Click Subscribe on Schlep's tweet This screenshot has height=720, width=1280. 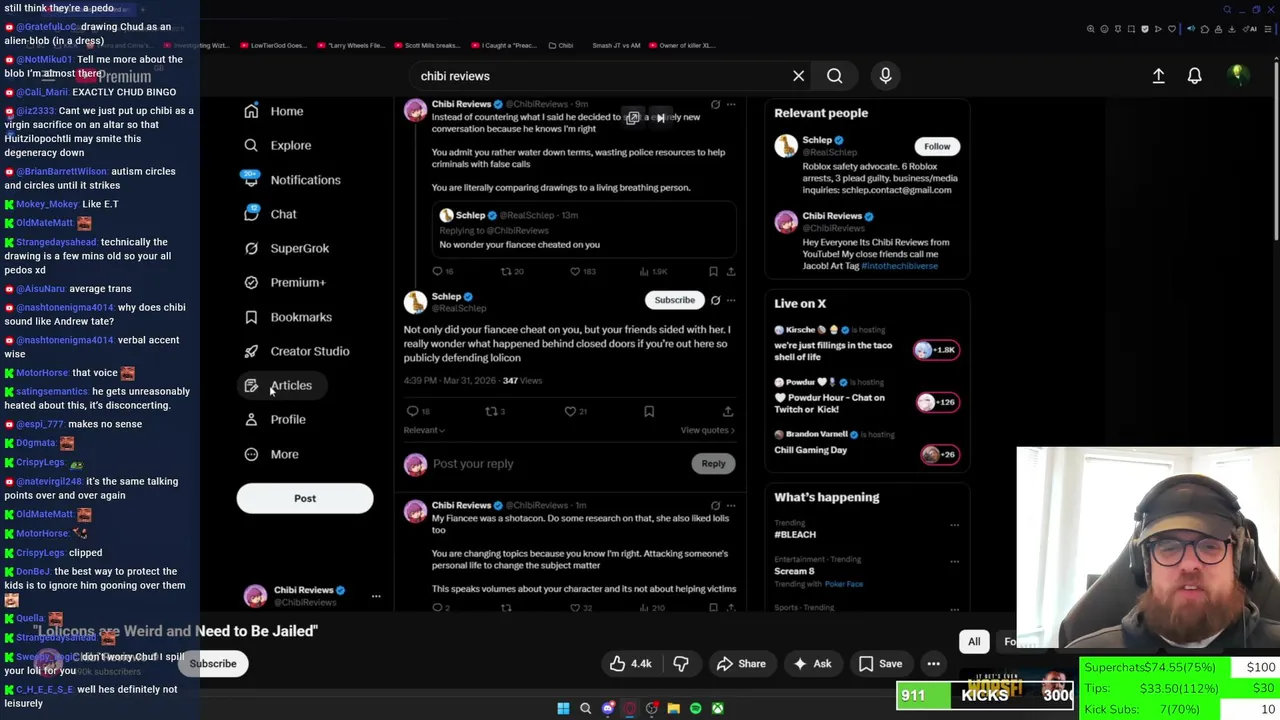[674, 300]
